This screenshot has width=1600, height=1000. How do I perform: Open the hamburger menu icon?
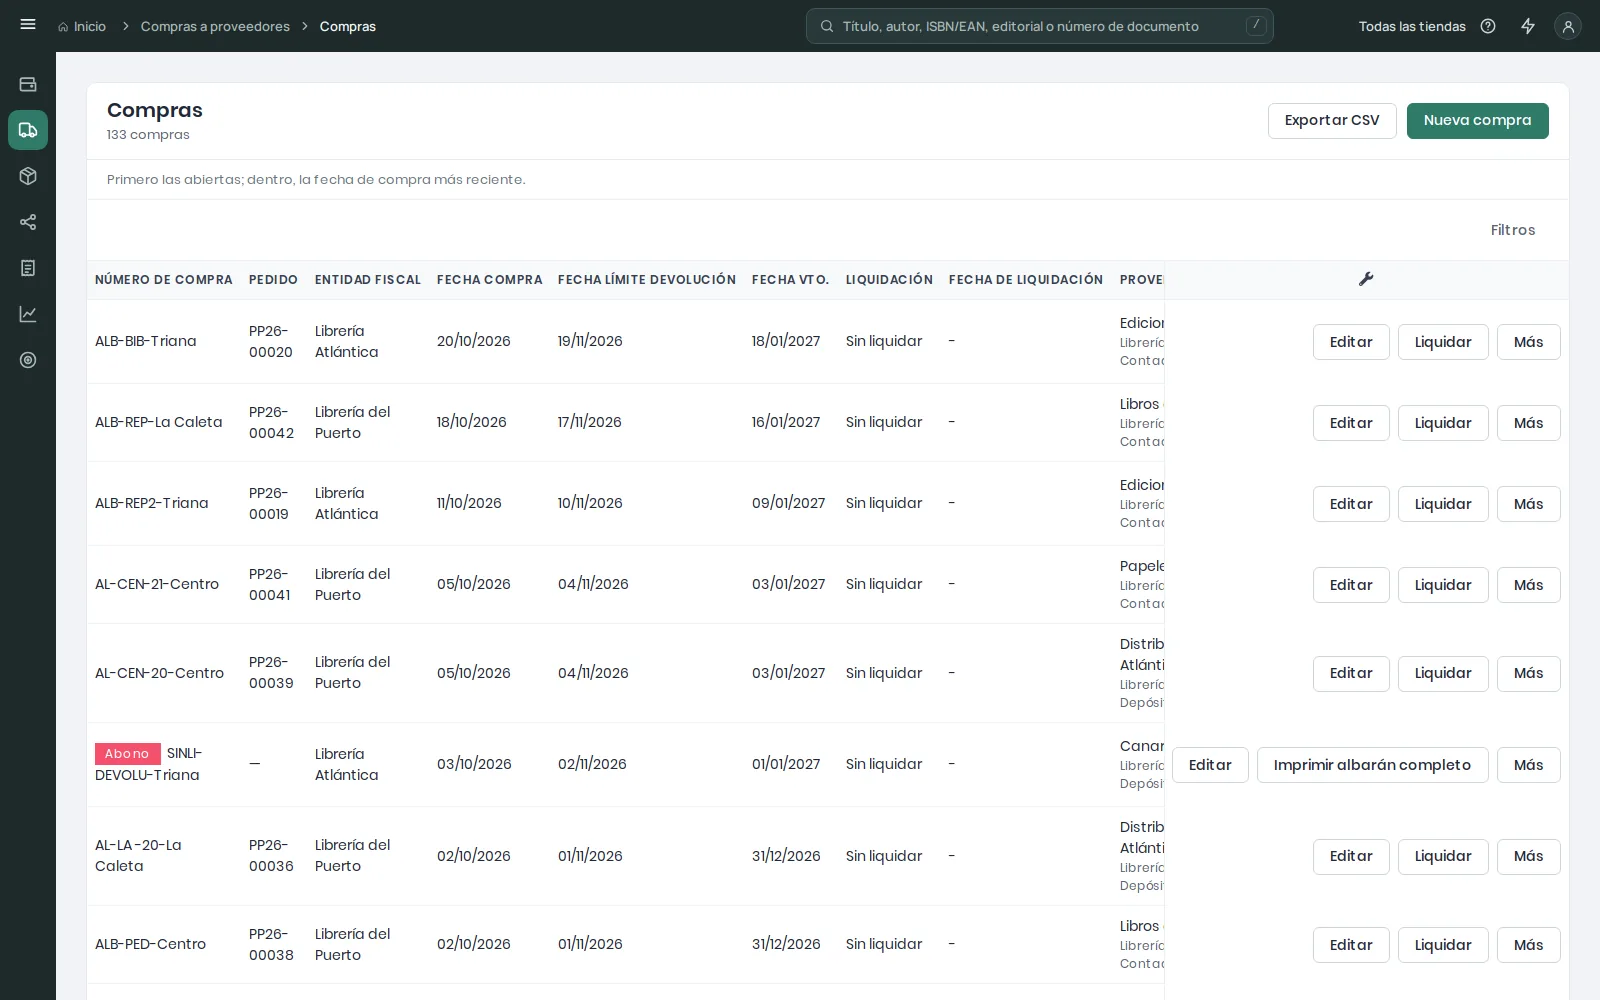point(28,25)
